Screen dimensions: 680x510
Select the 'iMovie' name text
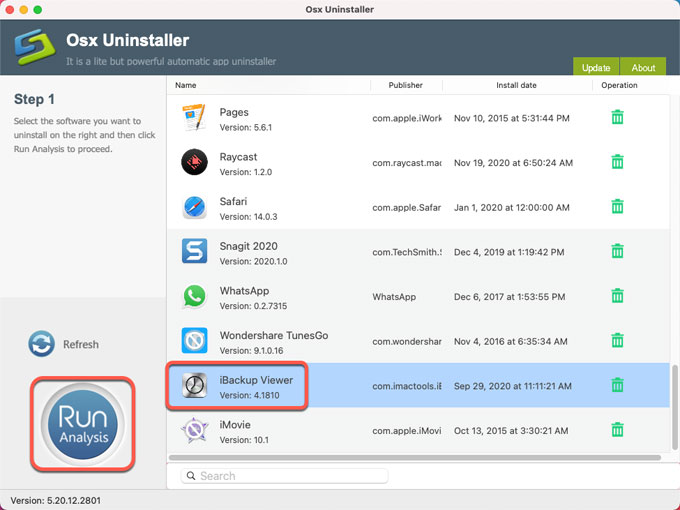tap(235, 425)
